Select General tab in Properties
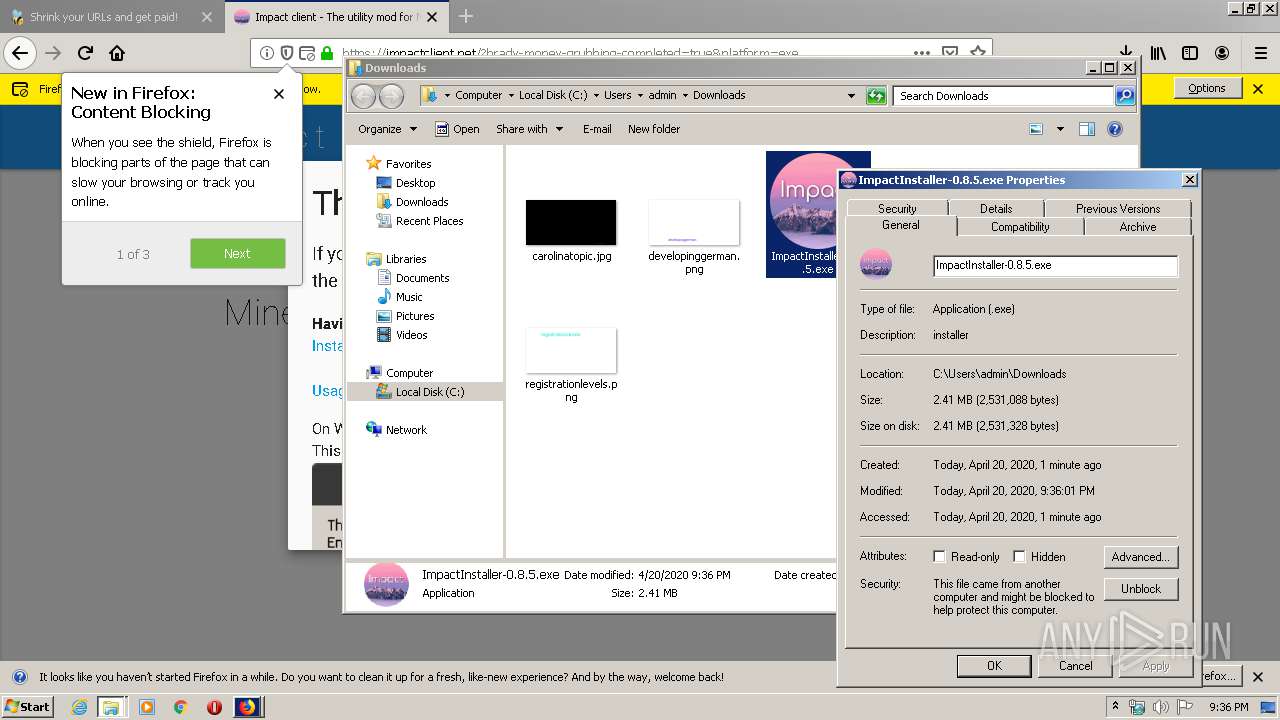Image resolution: width=1280 pixels, height=720 pixels. (901, 226)
